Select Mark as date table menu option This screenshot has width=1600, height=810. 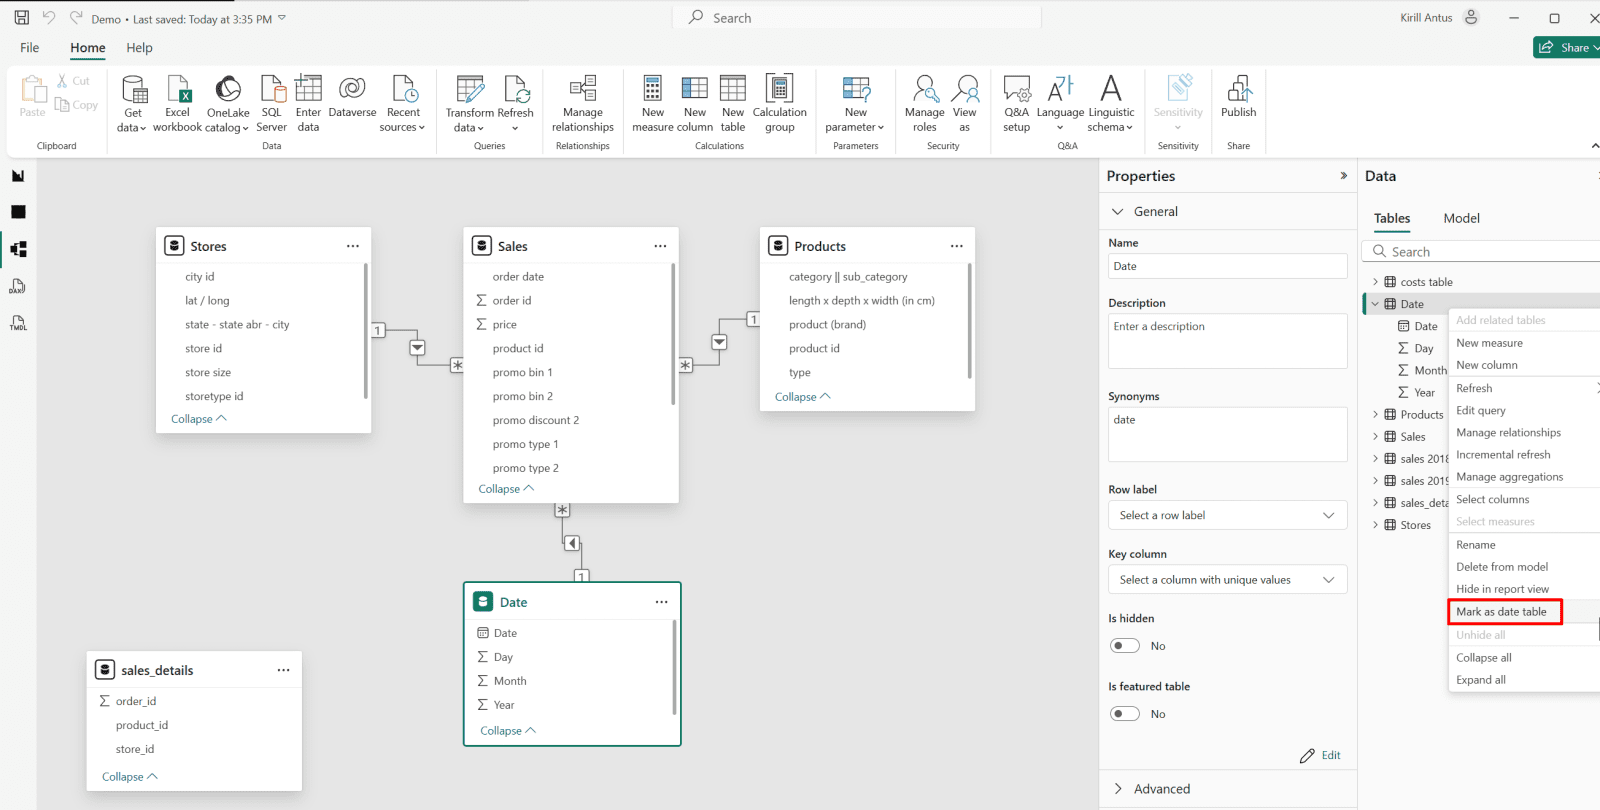tap(1501, 612)
